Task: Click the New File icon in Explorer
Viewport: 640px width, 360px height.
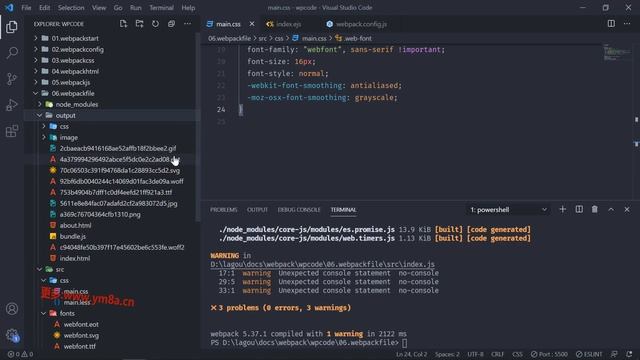Action: (x=123, y=24)
